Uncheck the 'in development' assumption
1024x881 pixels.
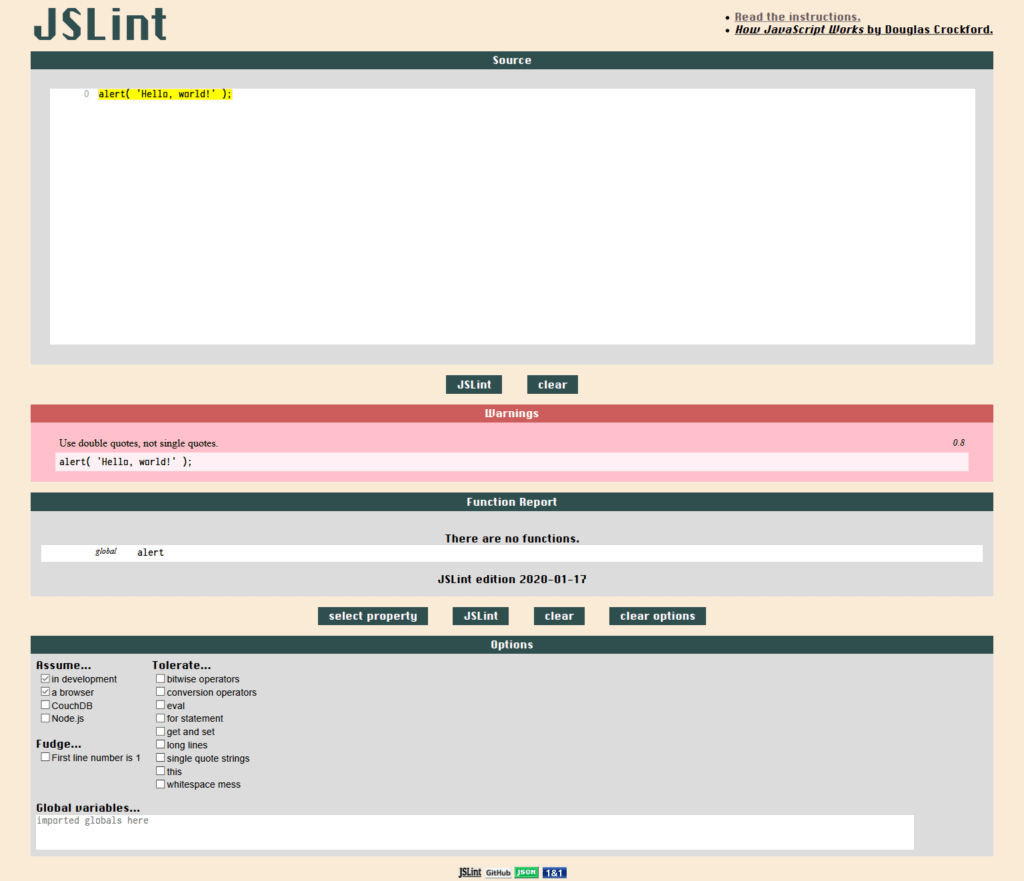(x=45, y=678)
